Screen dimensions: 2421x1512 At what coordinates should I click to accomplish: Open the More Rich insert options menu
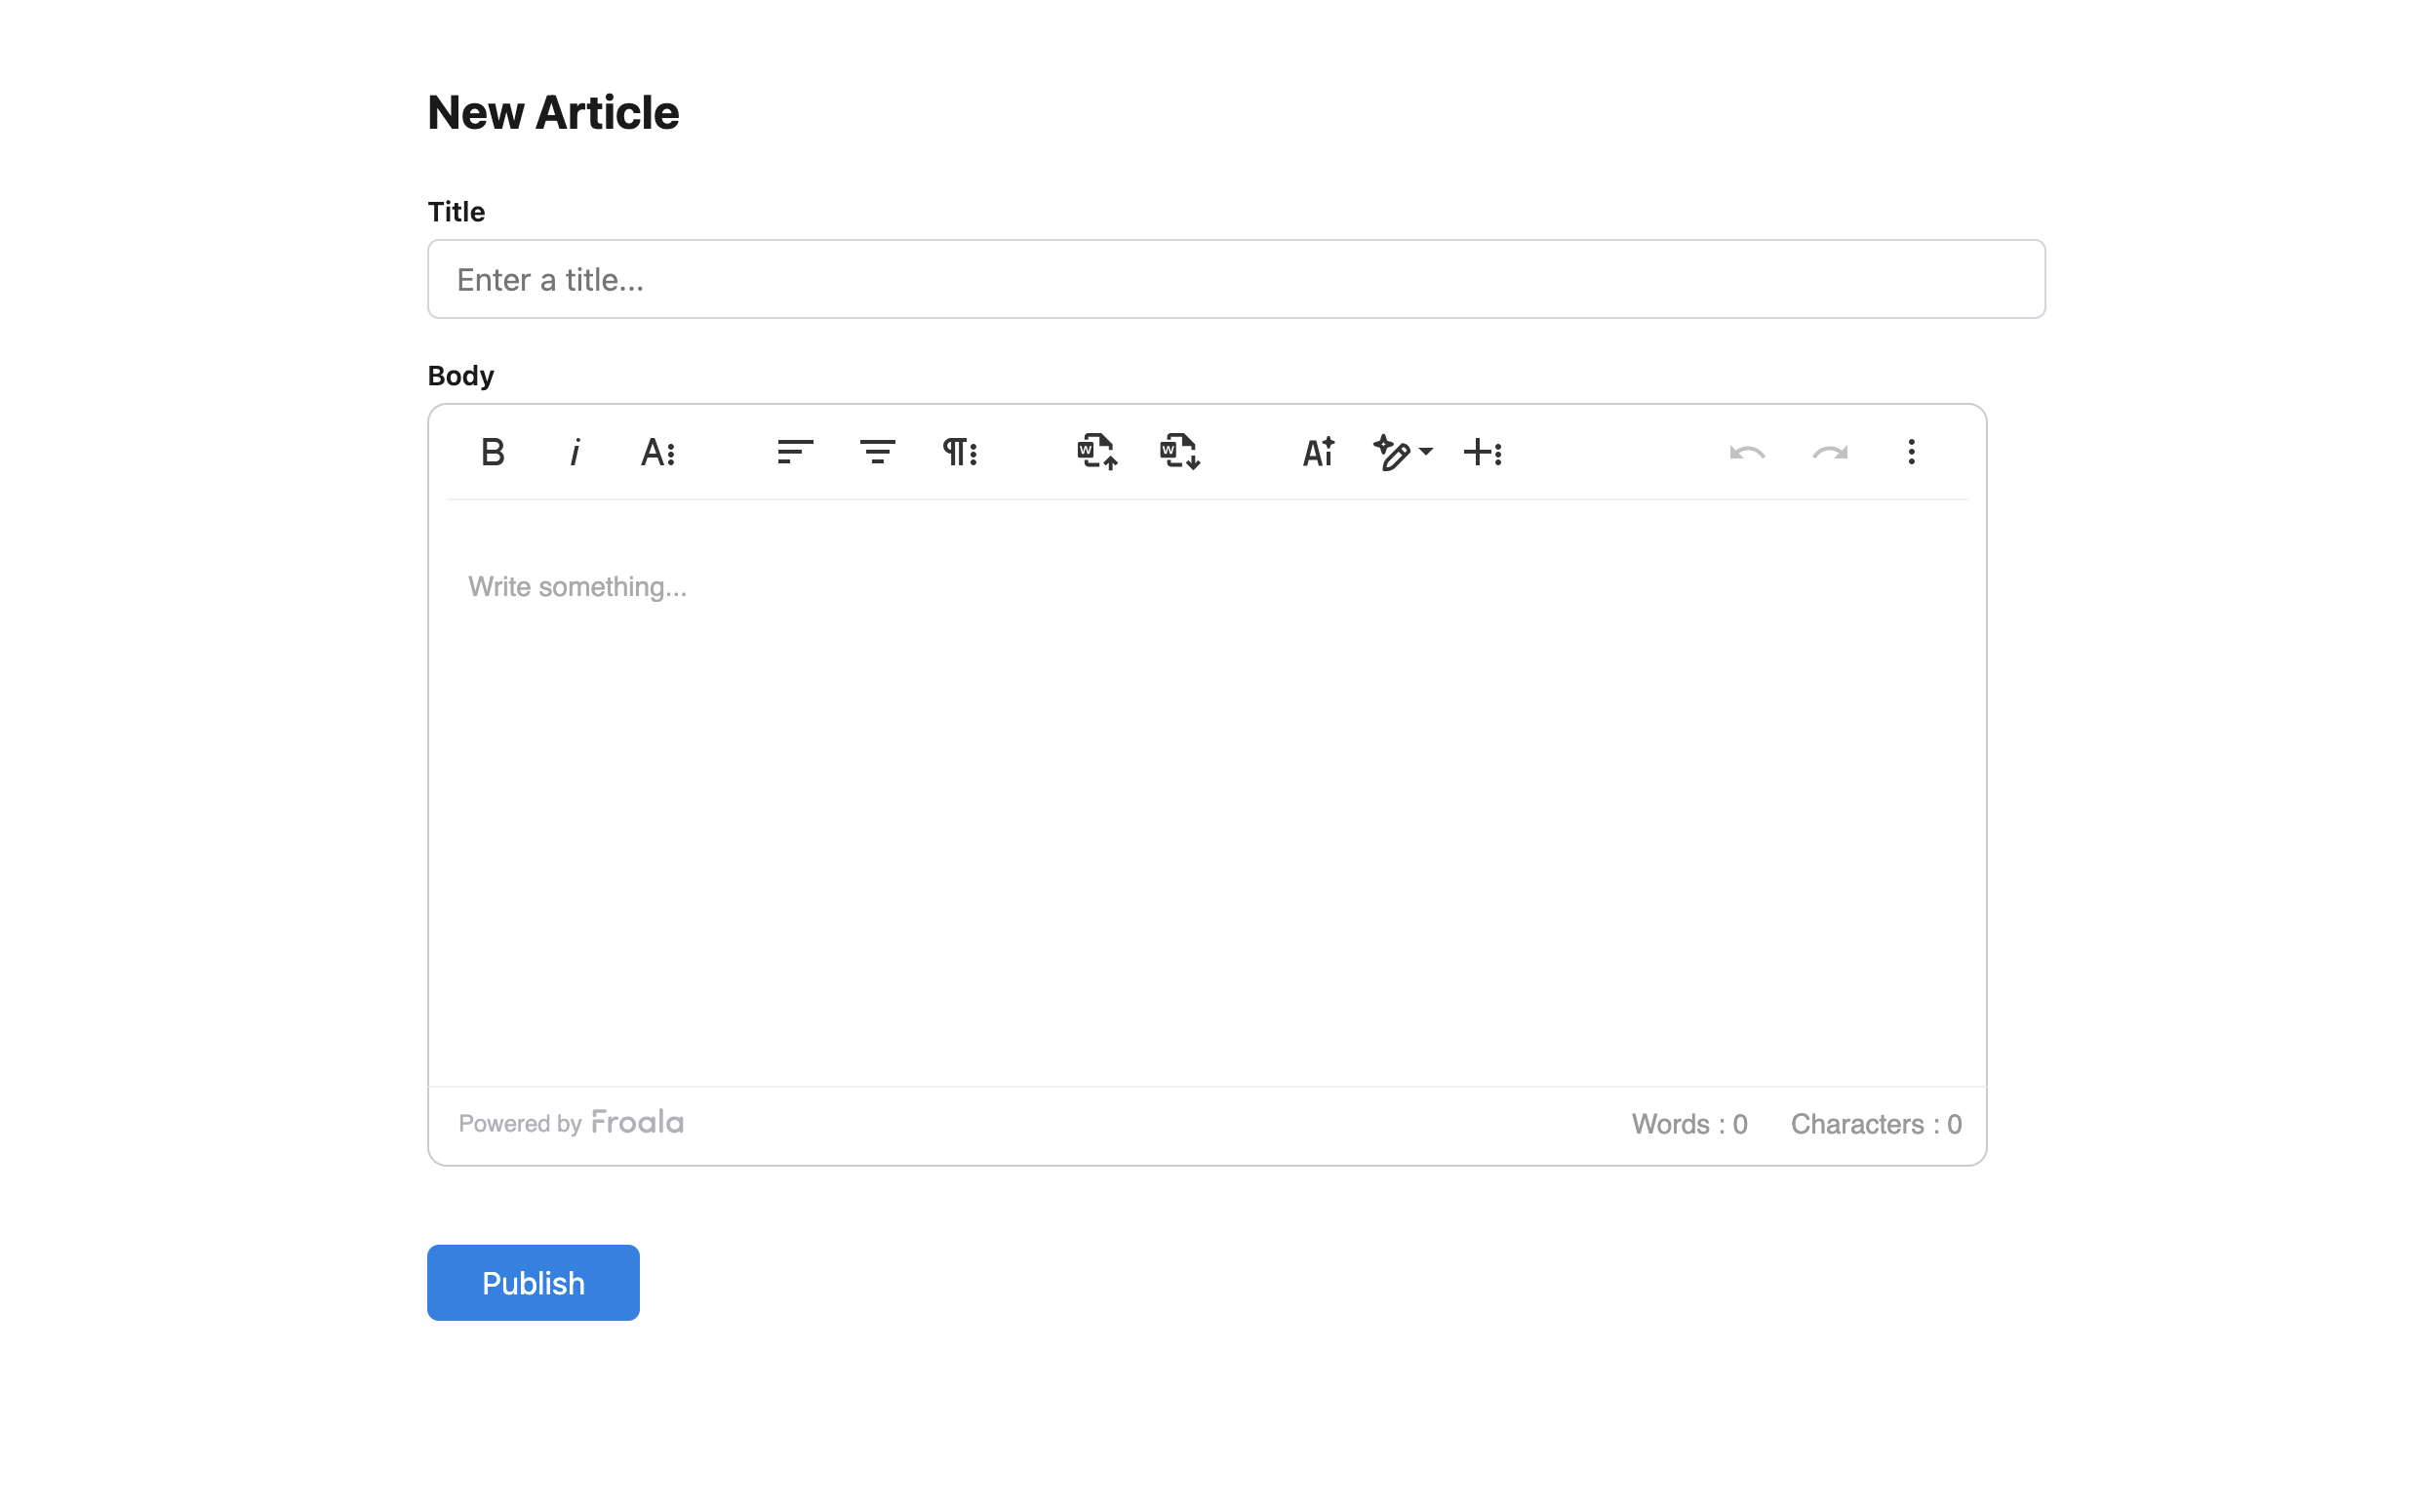(x=1483, y=452)
